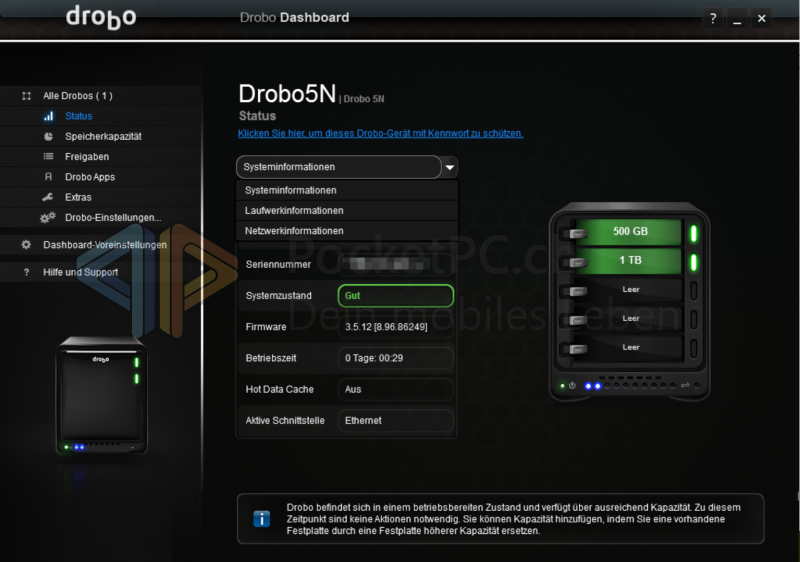Click the Dashboard-Voreinstellungen gear icon

point(27,245)
